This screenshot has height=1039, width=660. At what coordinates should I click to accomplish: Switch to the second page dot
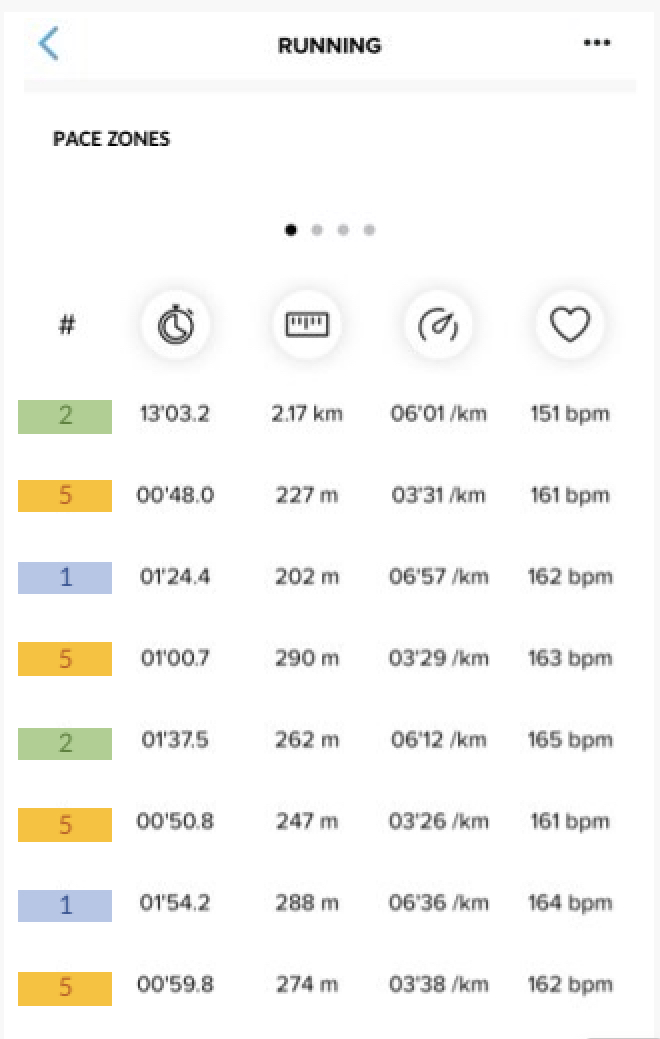317,230
